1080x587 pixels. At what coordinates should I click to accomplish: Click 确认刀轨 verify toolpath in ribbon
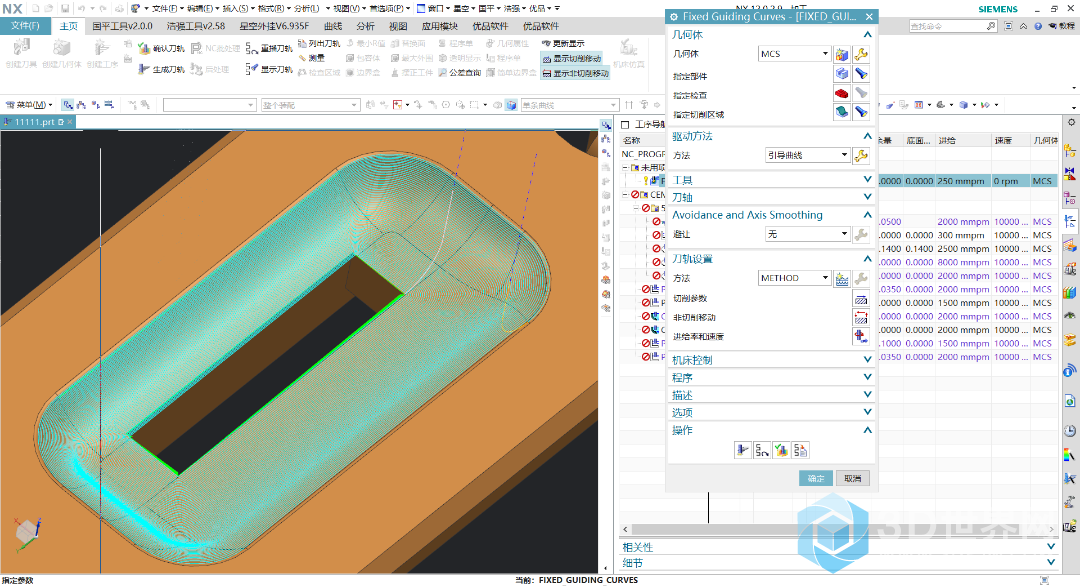coord(161,48)
